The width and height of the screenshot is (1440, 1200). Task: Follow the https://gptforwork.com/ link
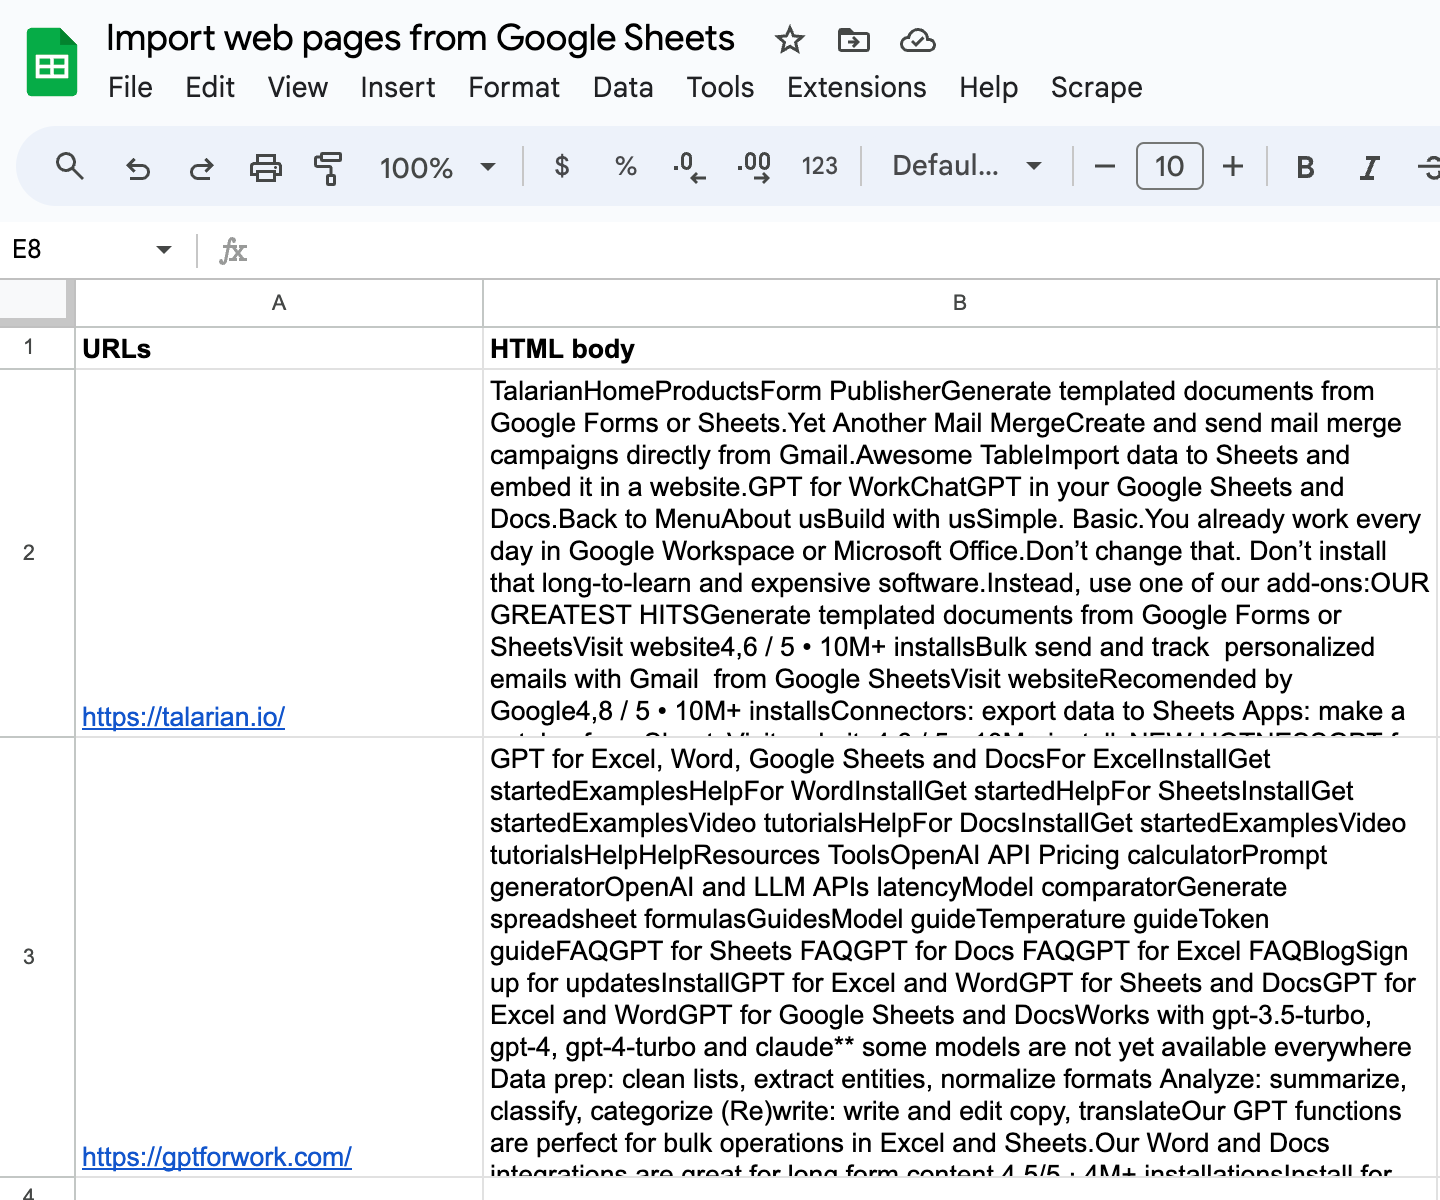(217, 1157)
